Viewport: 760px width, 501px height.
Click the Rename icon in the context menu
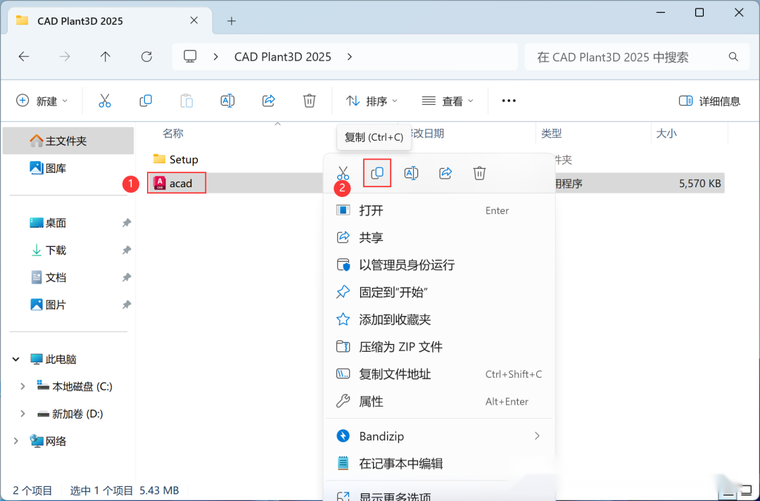click(x=411, y=173)
